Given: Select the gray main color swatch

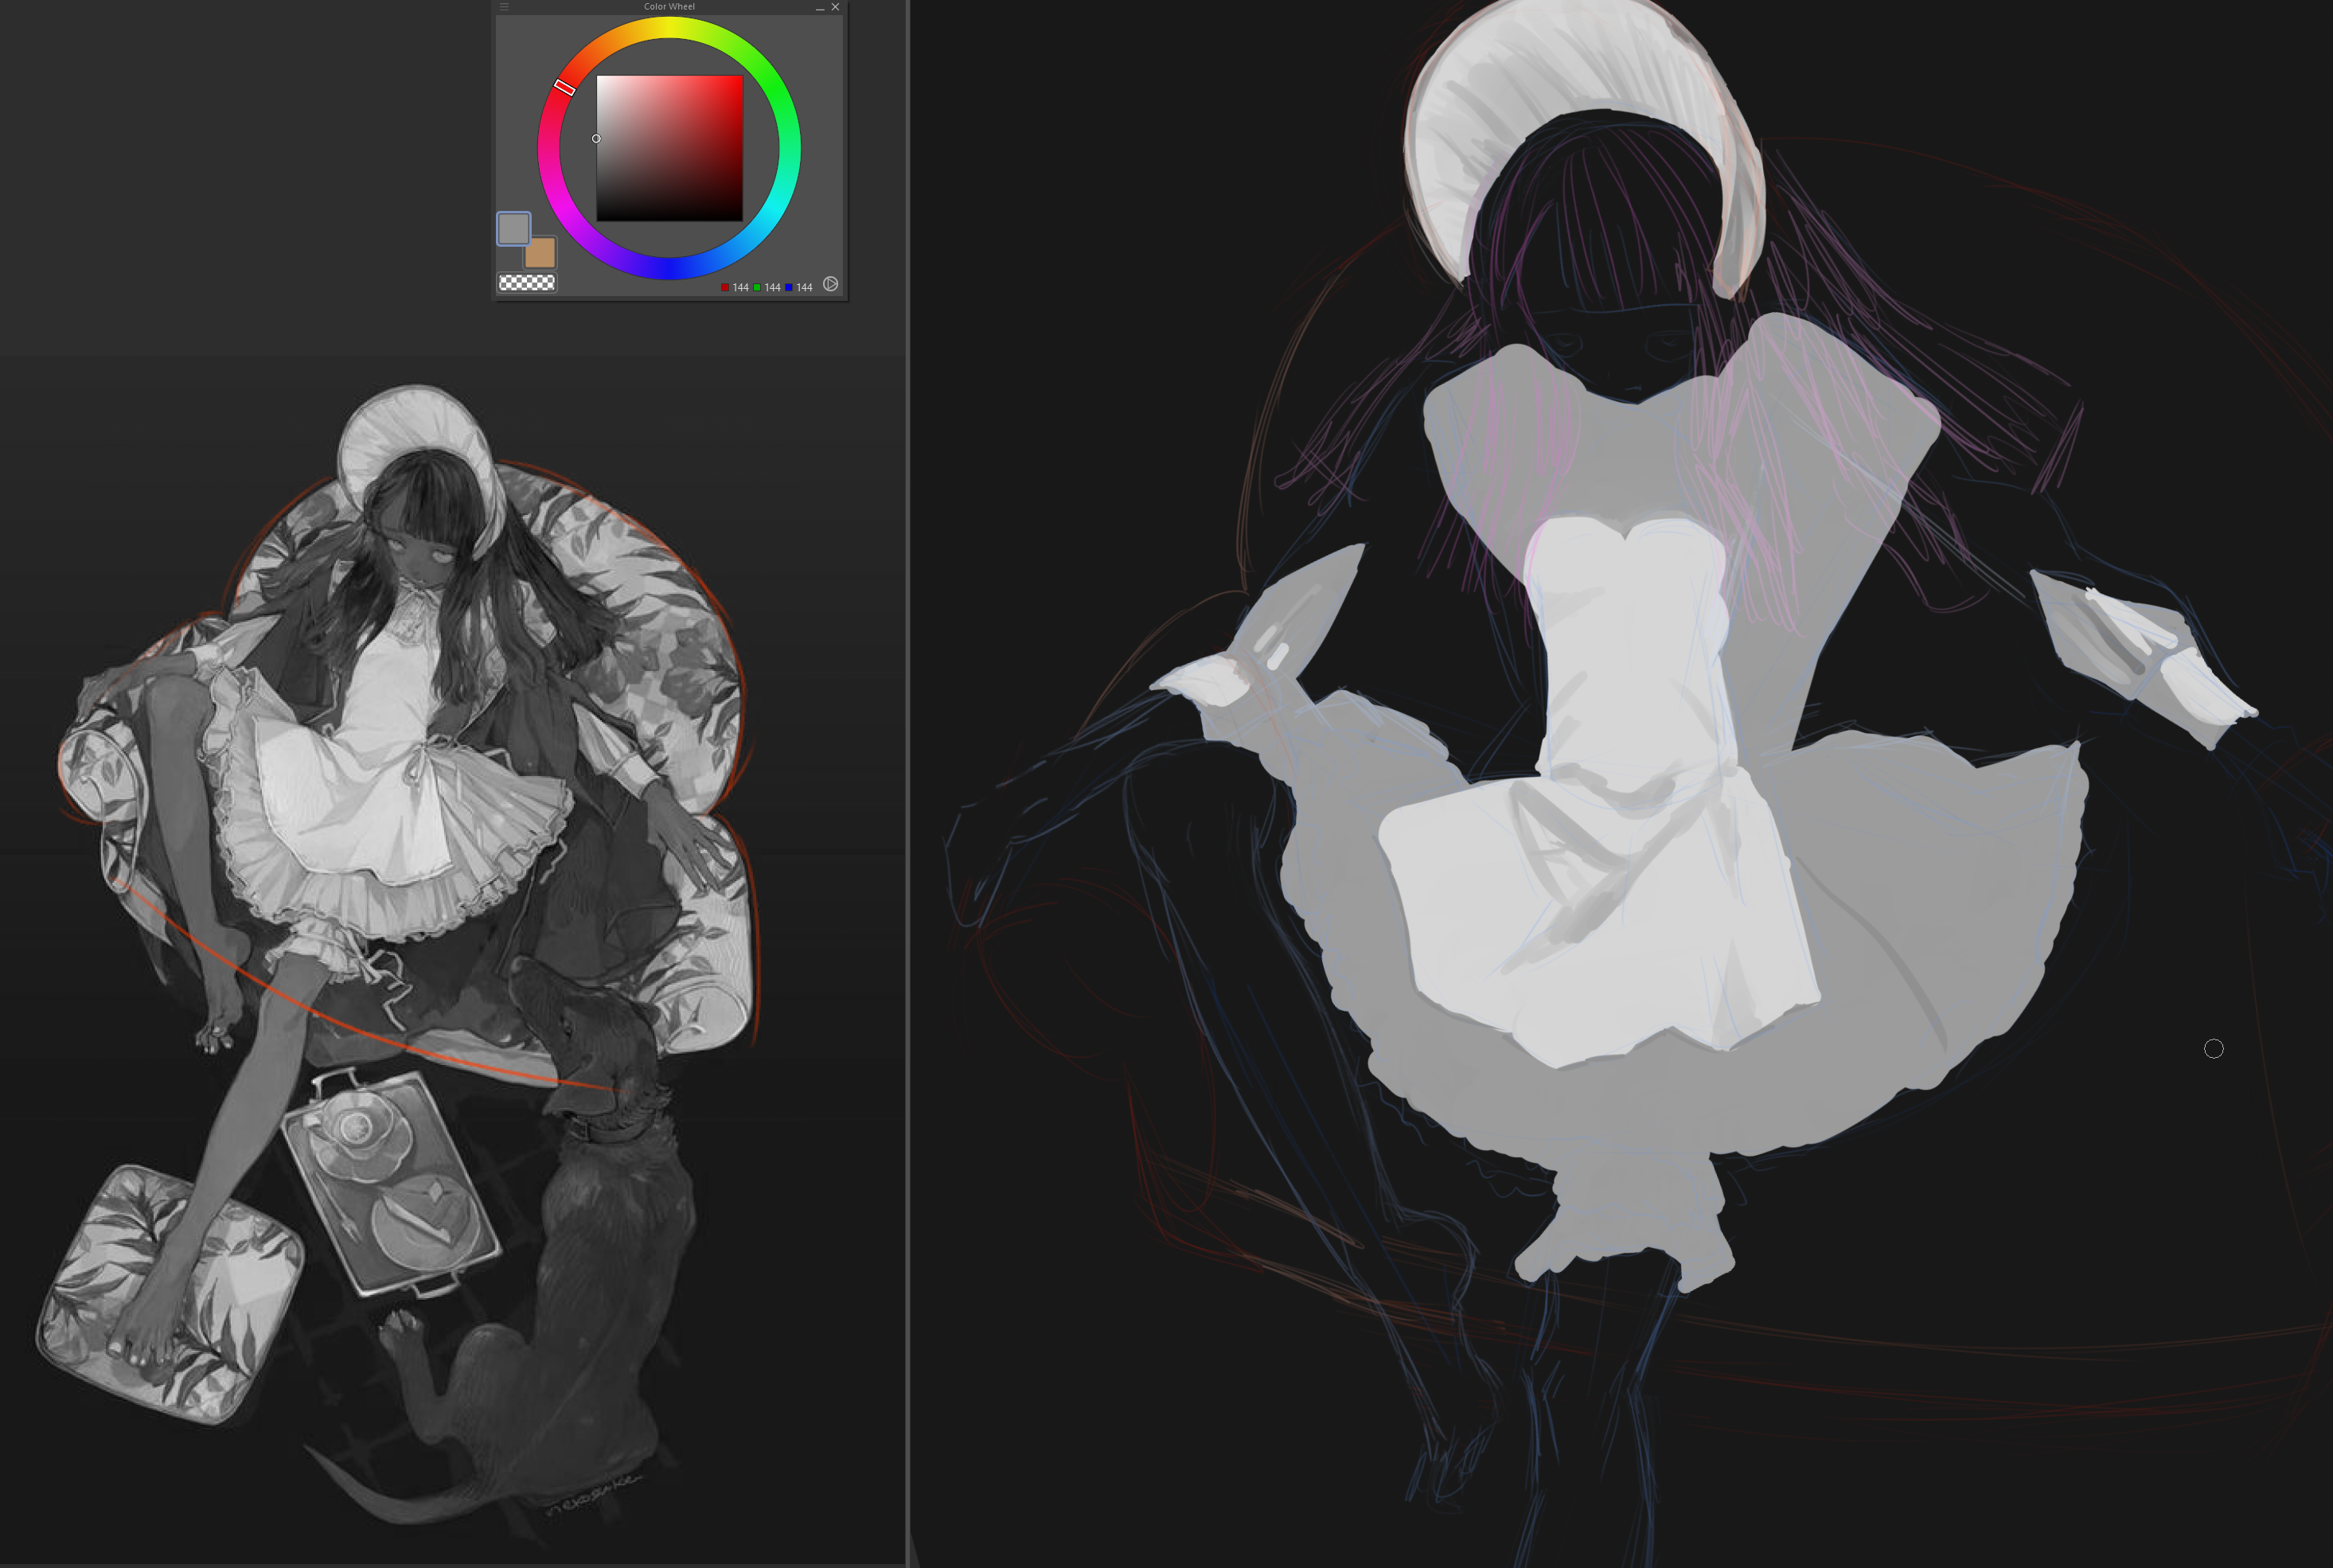Looking at the screenshot, I should pos(513,228).
